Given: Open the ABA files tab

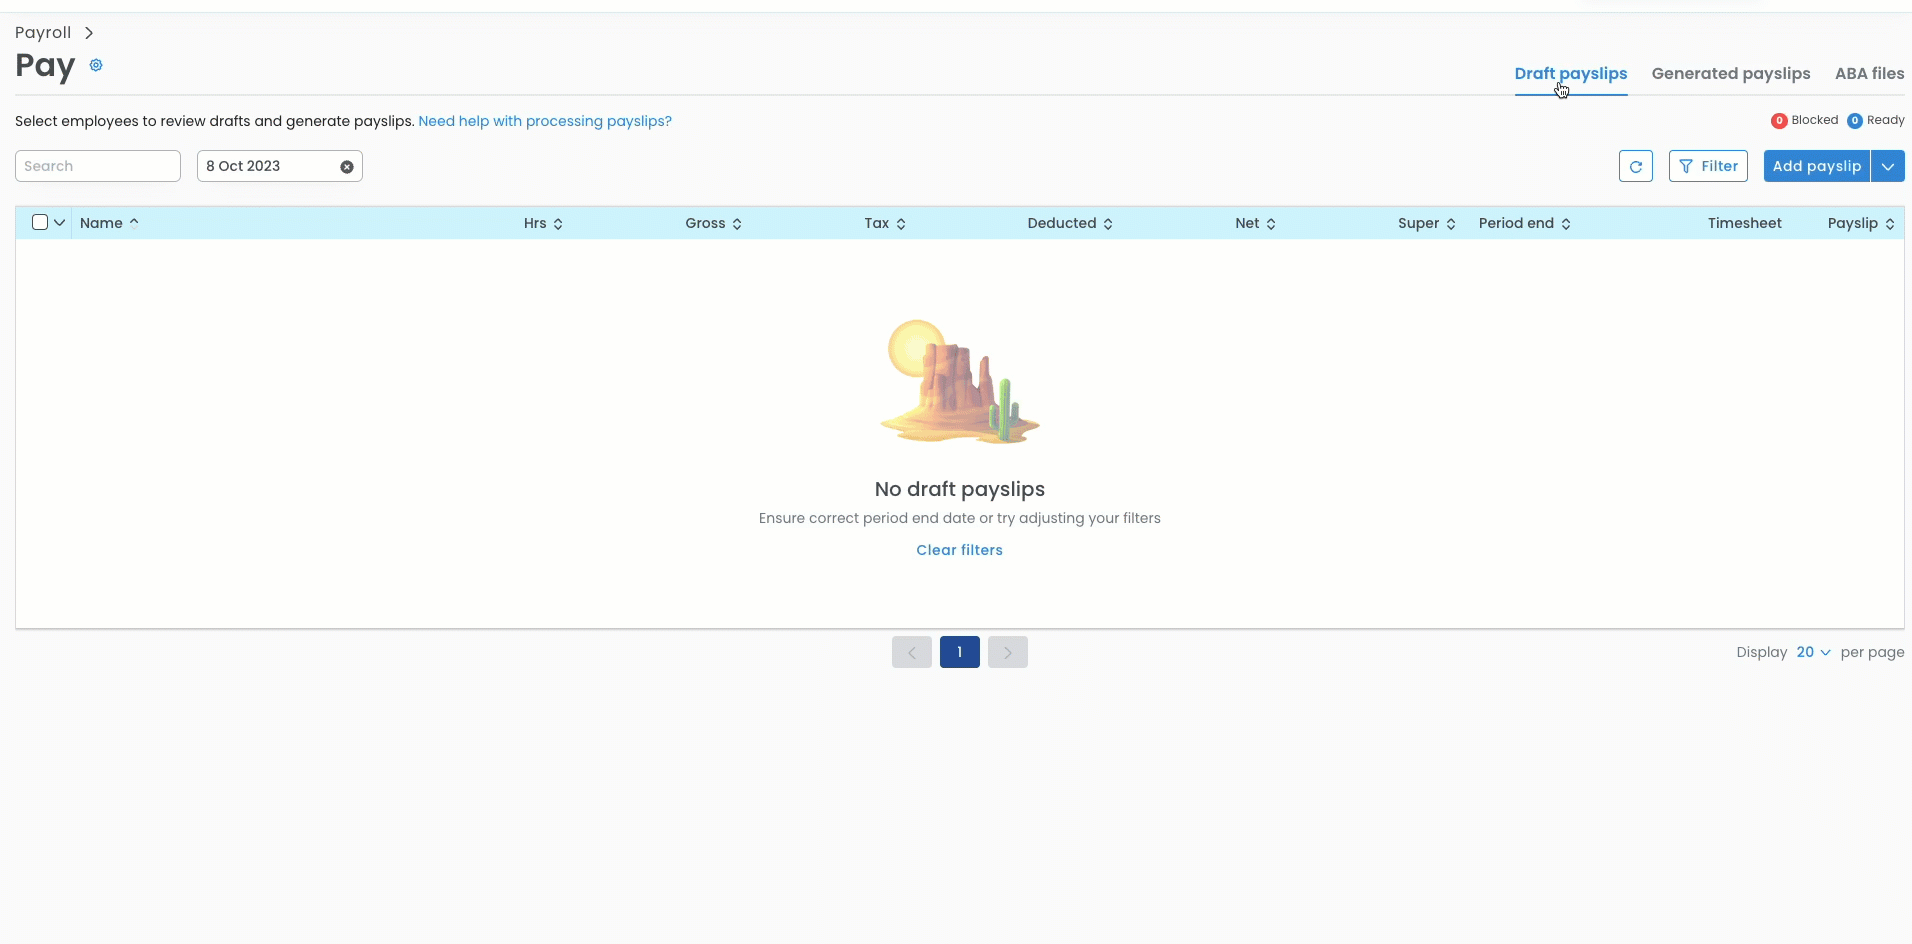Looking at the screenshot, I should coord(1869,74).
